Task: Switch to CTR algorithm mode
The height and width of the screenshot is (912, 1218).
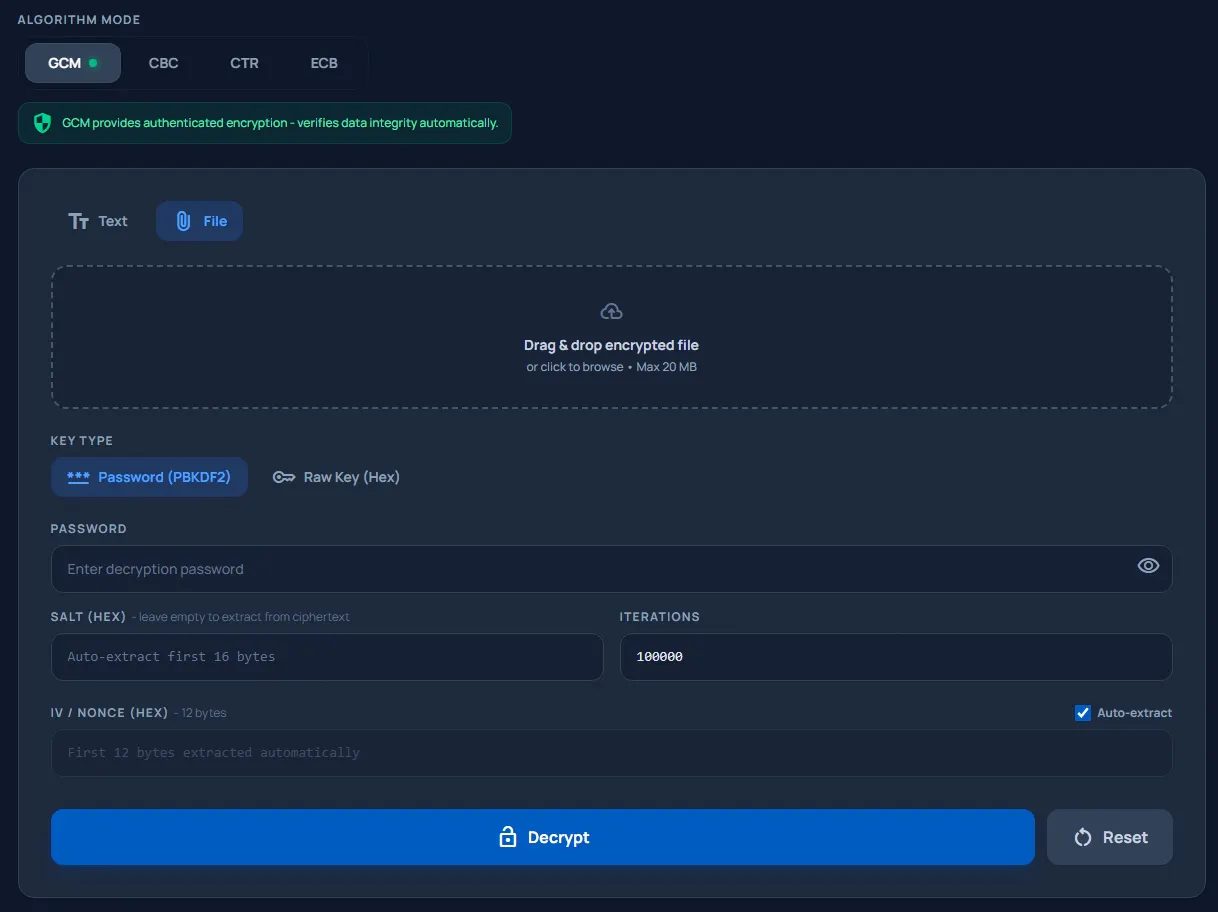Action: tap(244, 63)
